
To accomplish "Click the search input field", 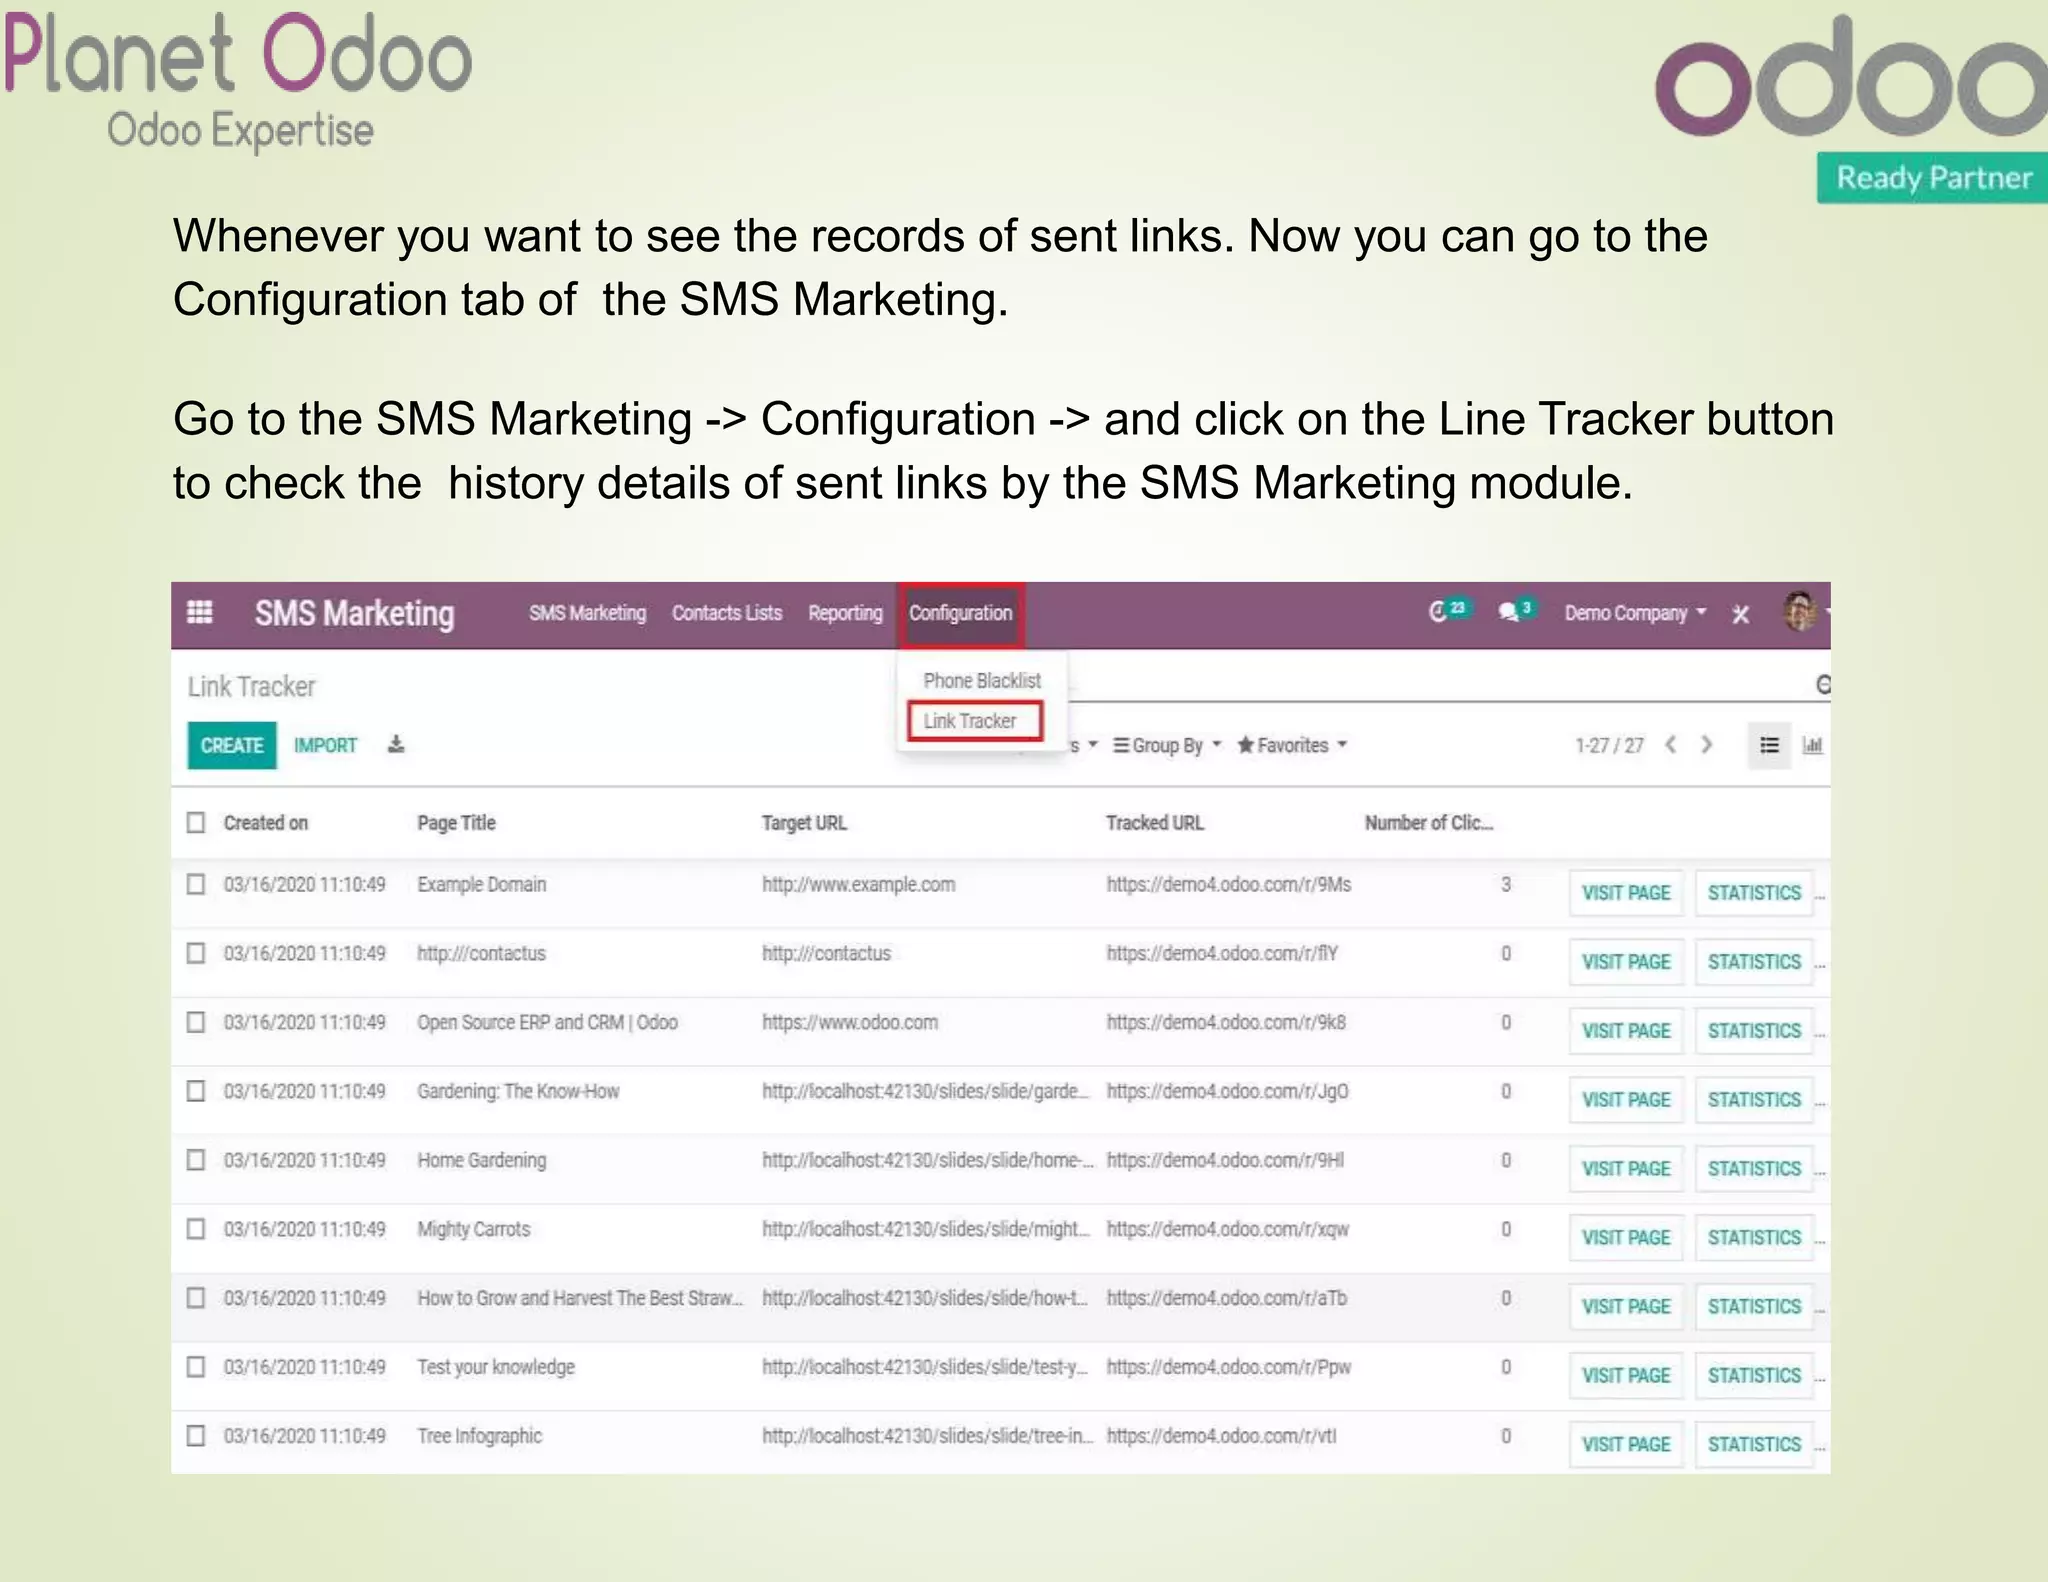I will [x=1440, y=684].
